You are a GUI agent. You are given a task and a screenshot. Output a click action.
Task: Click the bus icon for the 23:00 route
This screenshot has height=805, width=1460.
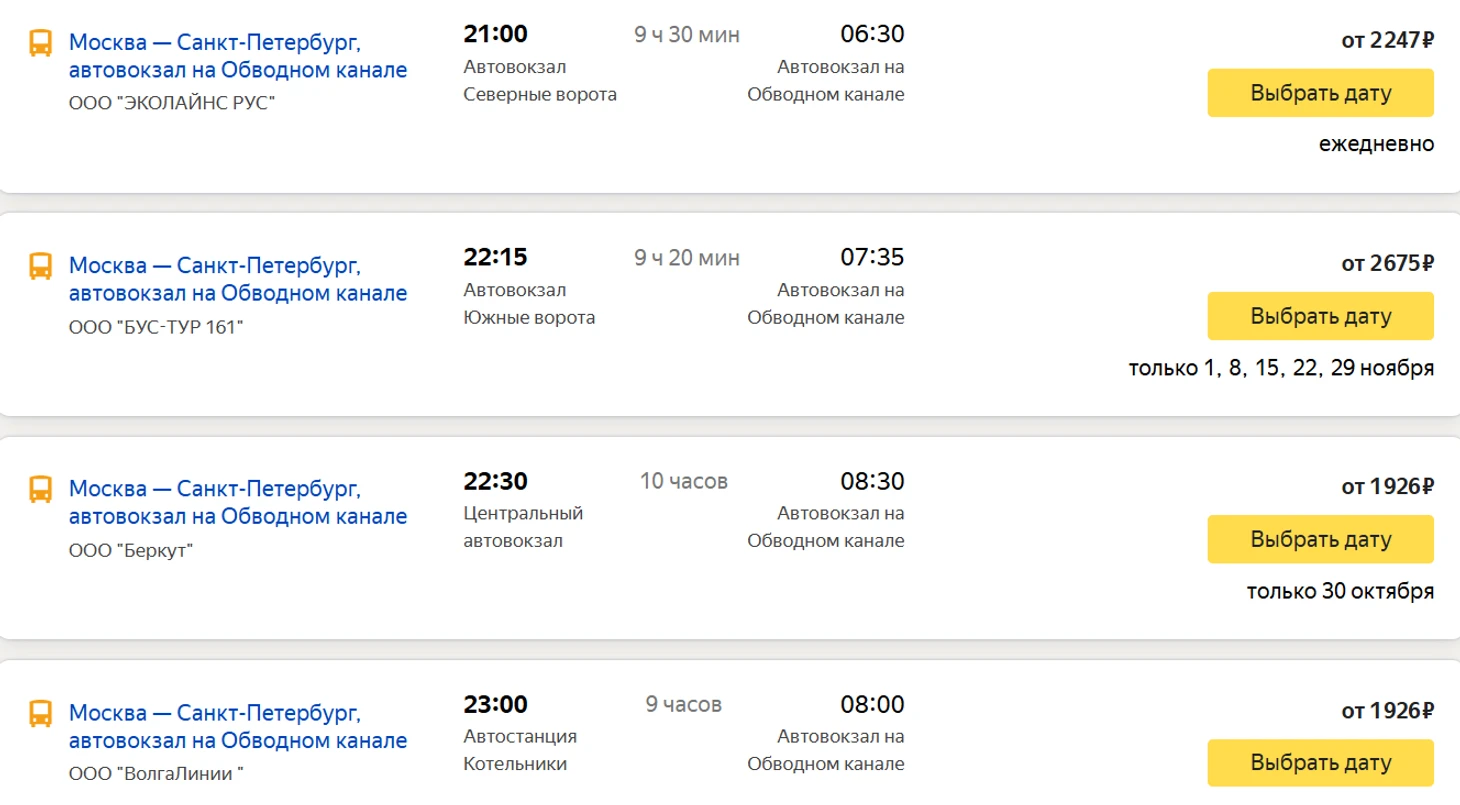click(x=40, y=713)
